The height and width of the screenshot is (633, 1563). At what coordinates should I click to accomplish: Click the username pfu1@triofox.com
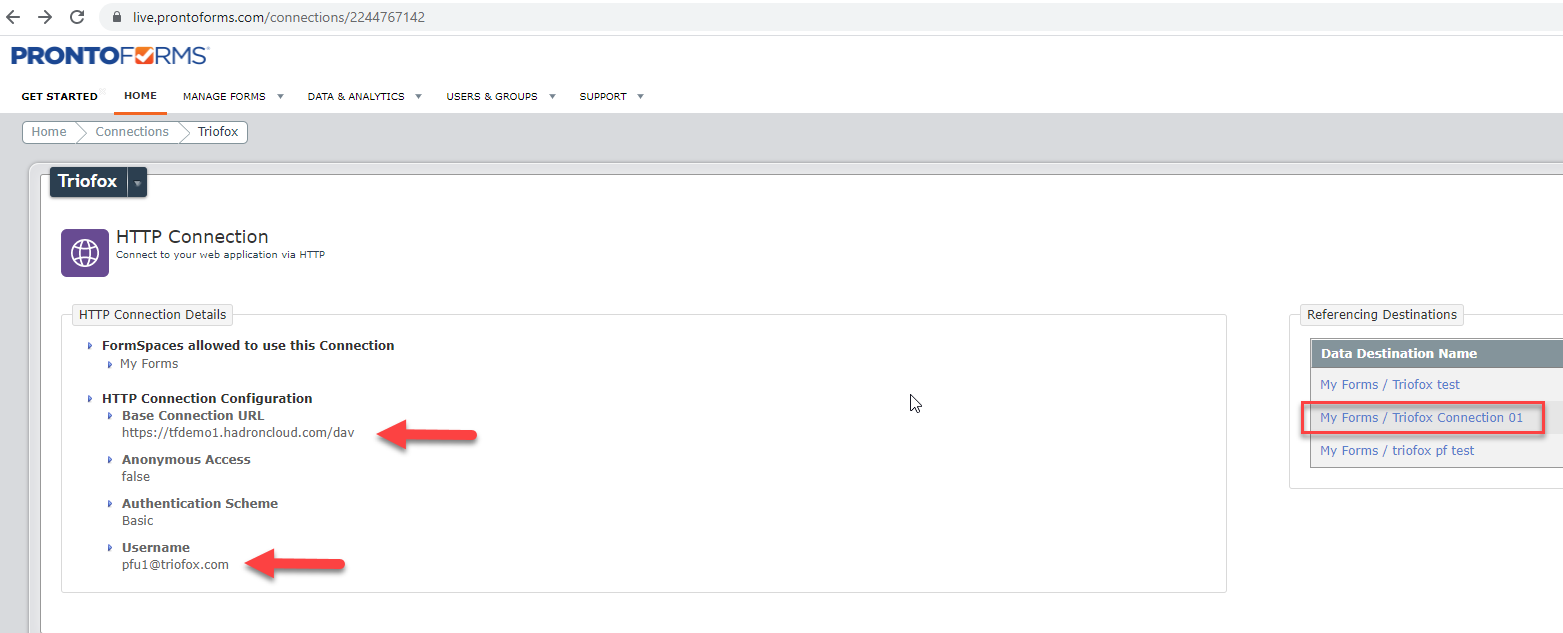(175, 565)
